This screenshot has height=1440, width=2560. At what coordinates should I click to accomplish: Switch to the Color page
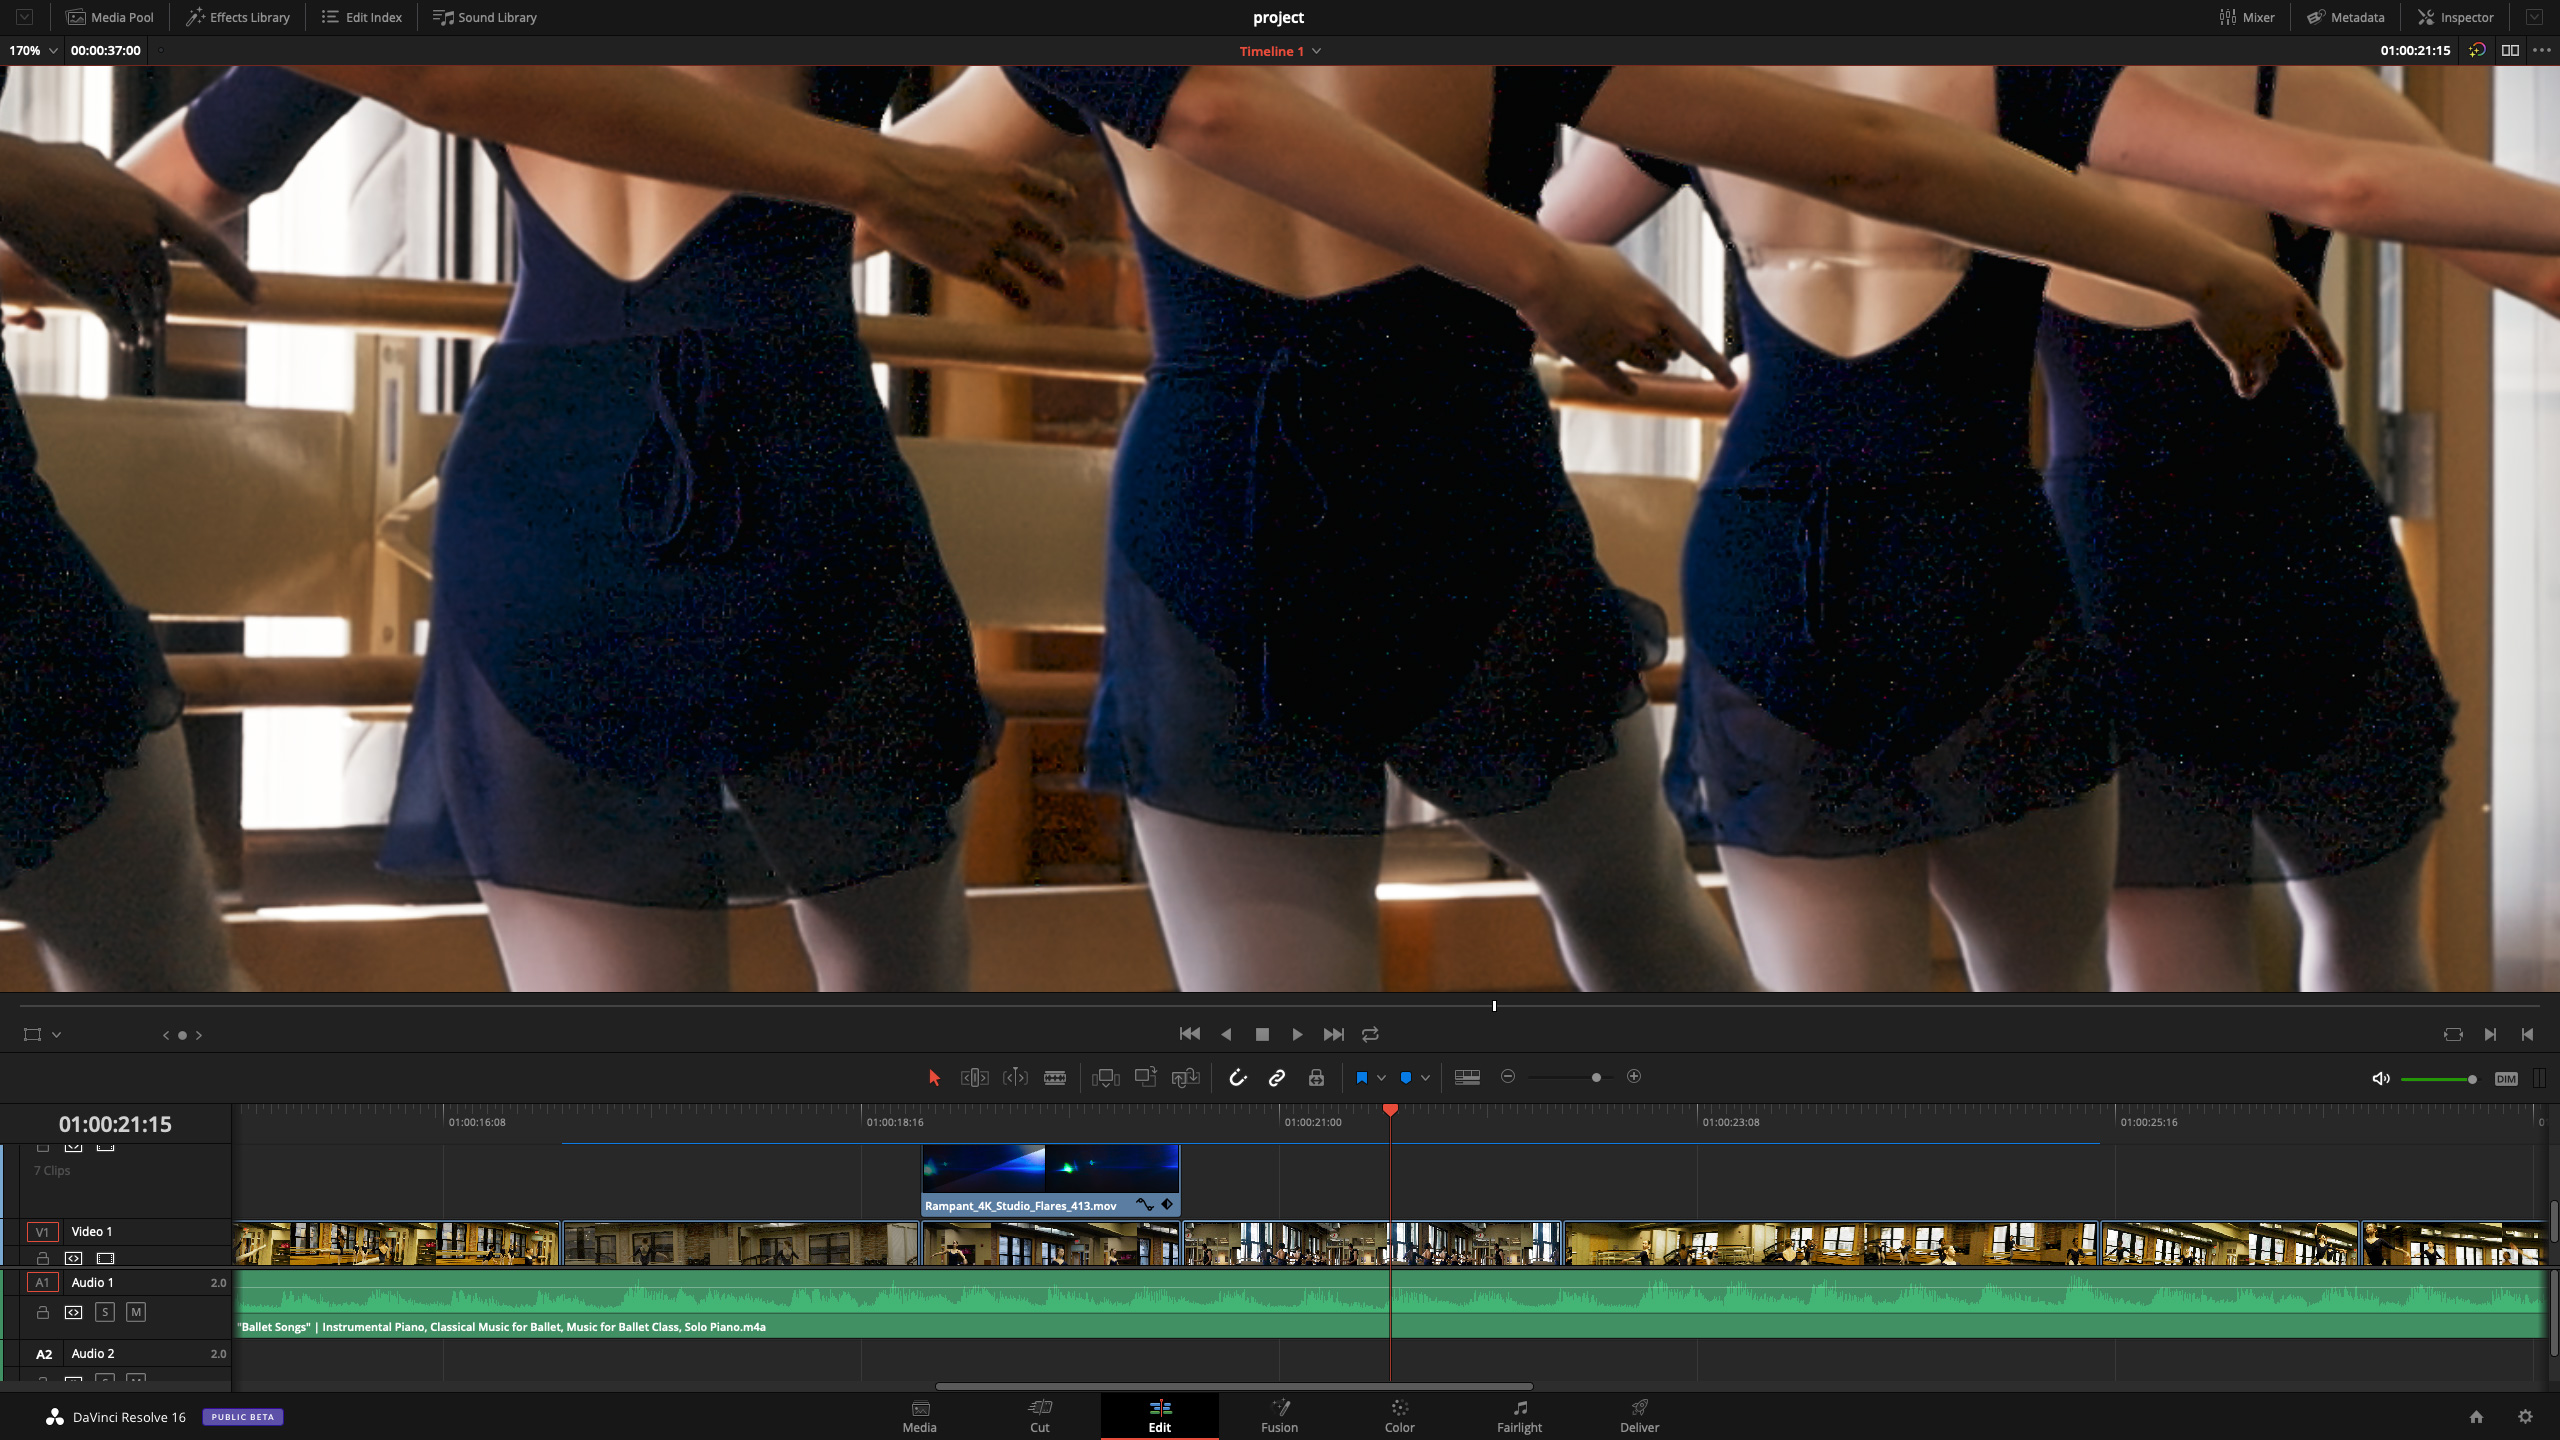[1400, 1416]
